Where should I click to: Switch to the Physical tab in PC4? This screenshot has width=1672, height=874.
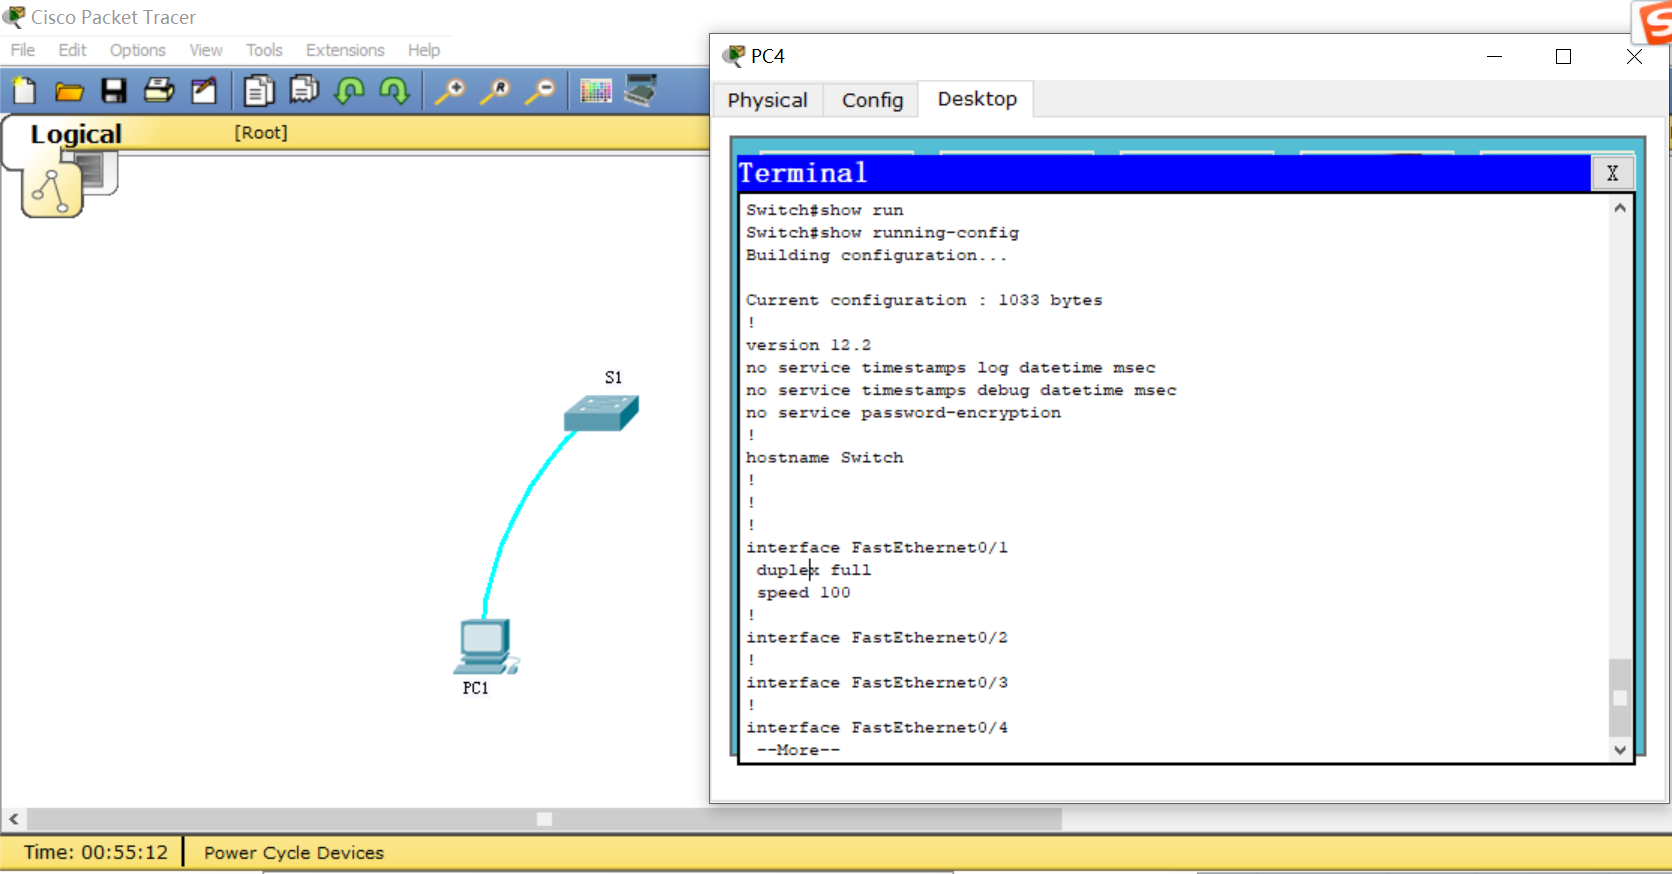[x=767, y=100]
